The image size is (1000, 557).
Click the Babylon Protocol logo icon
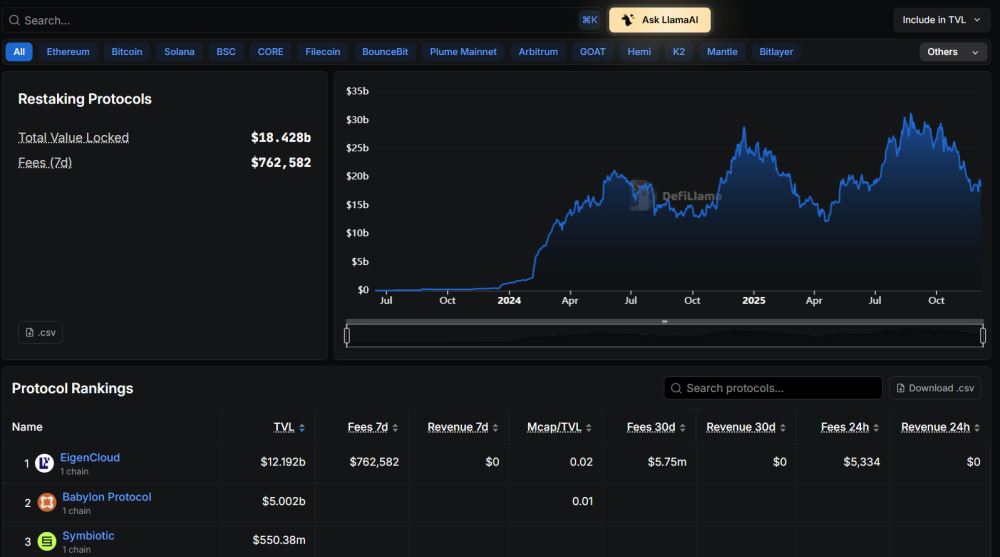47,502
